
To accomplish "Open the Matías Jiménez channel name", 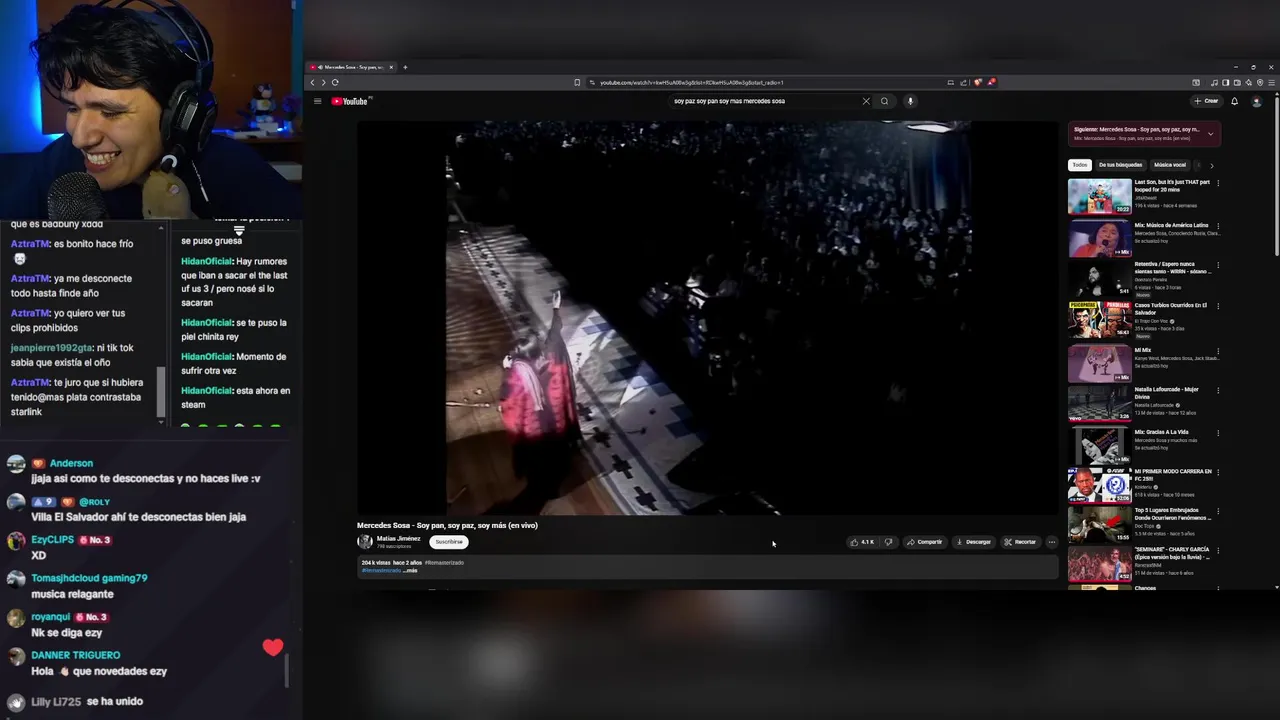I will (398, 538).
